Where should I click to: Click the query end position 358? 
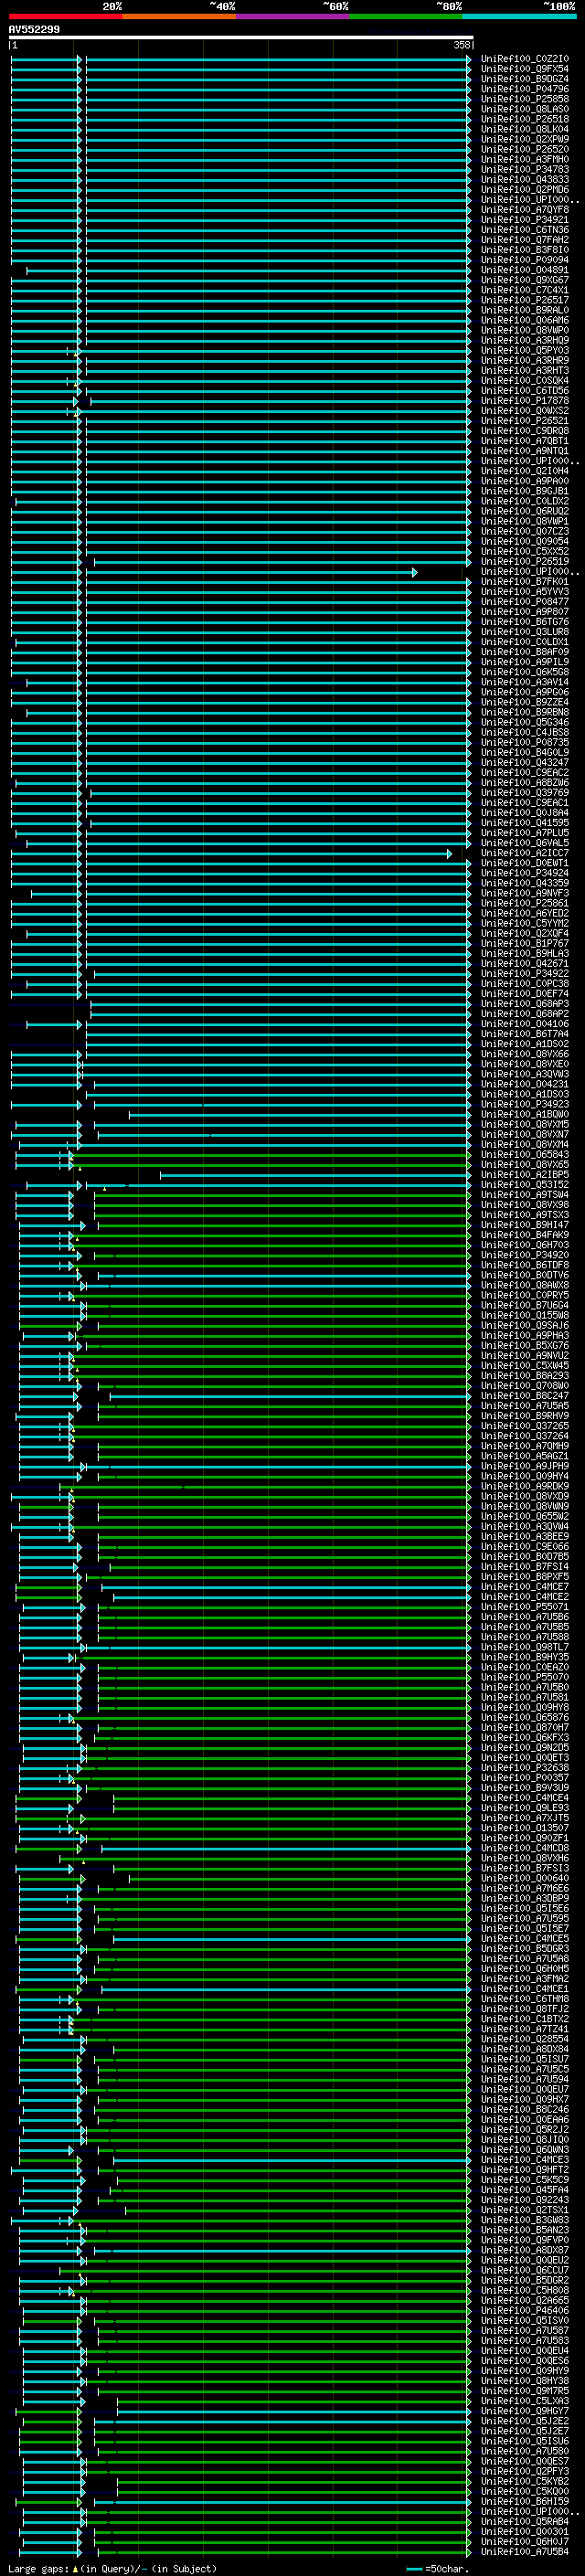click(462, 46)
